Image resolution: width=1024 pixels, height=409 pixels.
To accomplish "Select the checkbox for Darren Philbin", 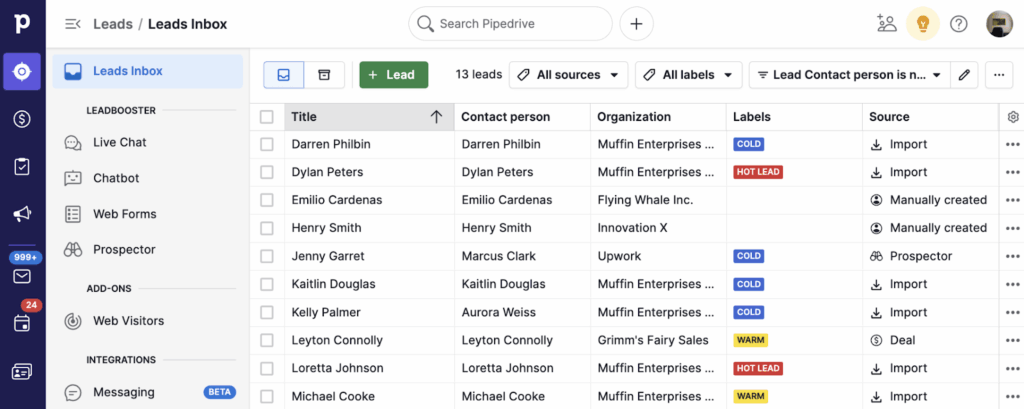I will pyautogui.click(x=267, y=144).
